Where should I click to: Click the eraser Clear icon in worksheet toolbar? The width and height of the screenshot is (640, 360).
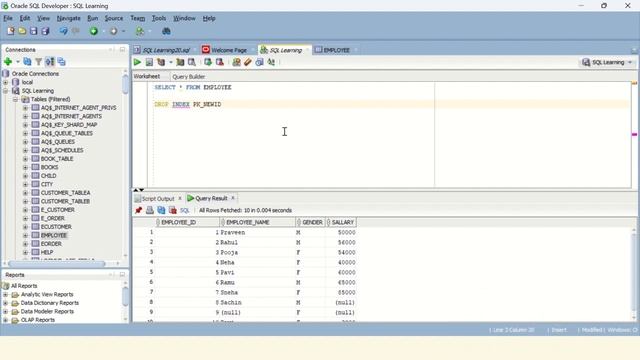(x=248, y=62)
